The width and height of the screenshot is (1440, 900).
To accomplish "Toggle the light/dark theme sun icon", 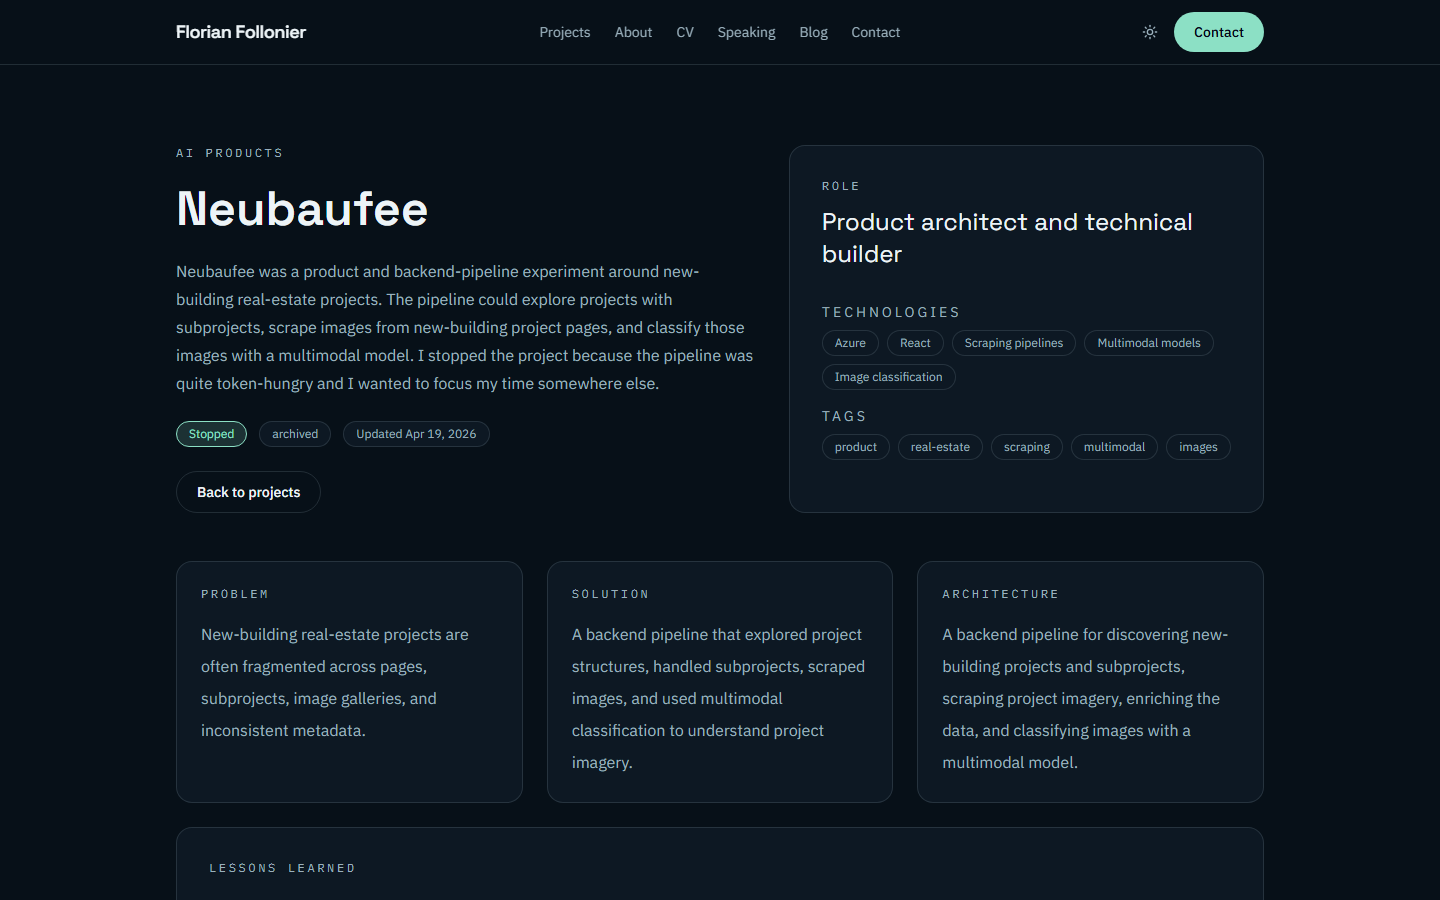I will (1150, 32).
